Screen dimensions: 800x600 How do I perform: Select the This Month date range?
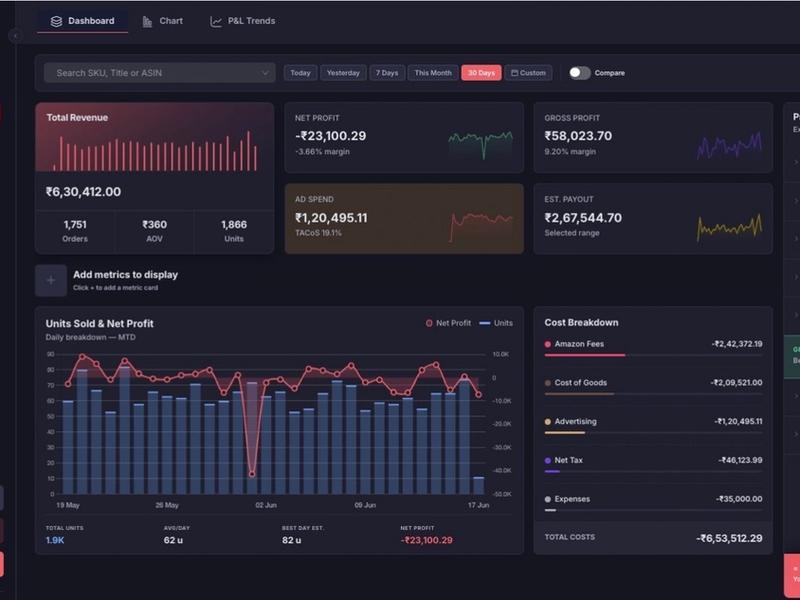(x=433, y=73)
